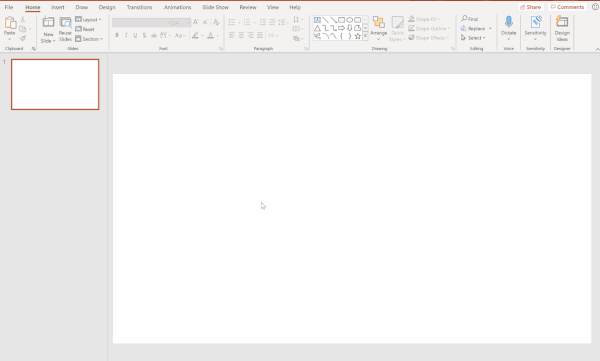Open Design Ideas pane
The width and height of the screenshot is (600, 361).
point(562,28)
